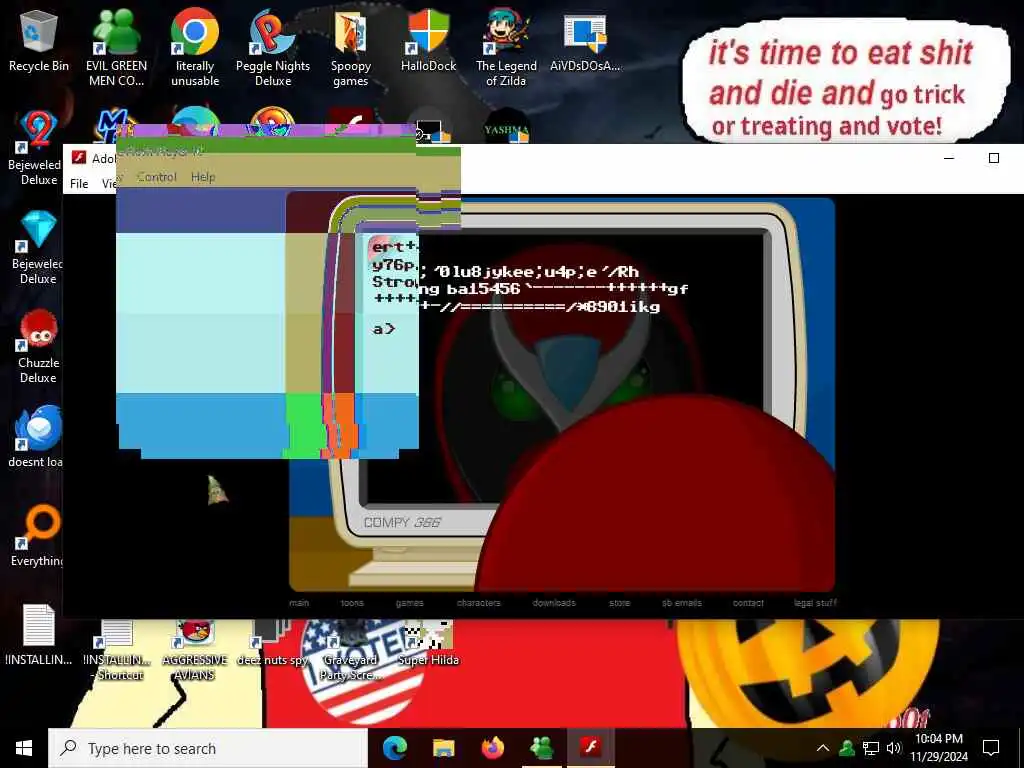Open characters link in the Flash navbar
This screenshot has height=768, width=1024.
479,603
